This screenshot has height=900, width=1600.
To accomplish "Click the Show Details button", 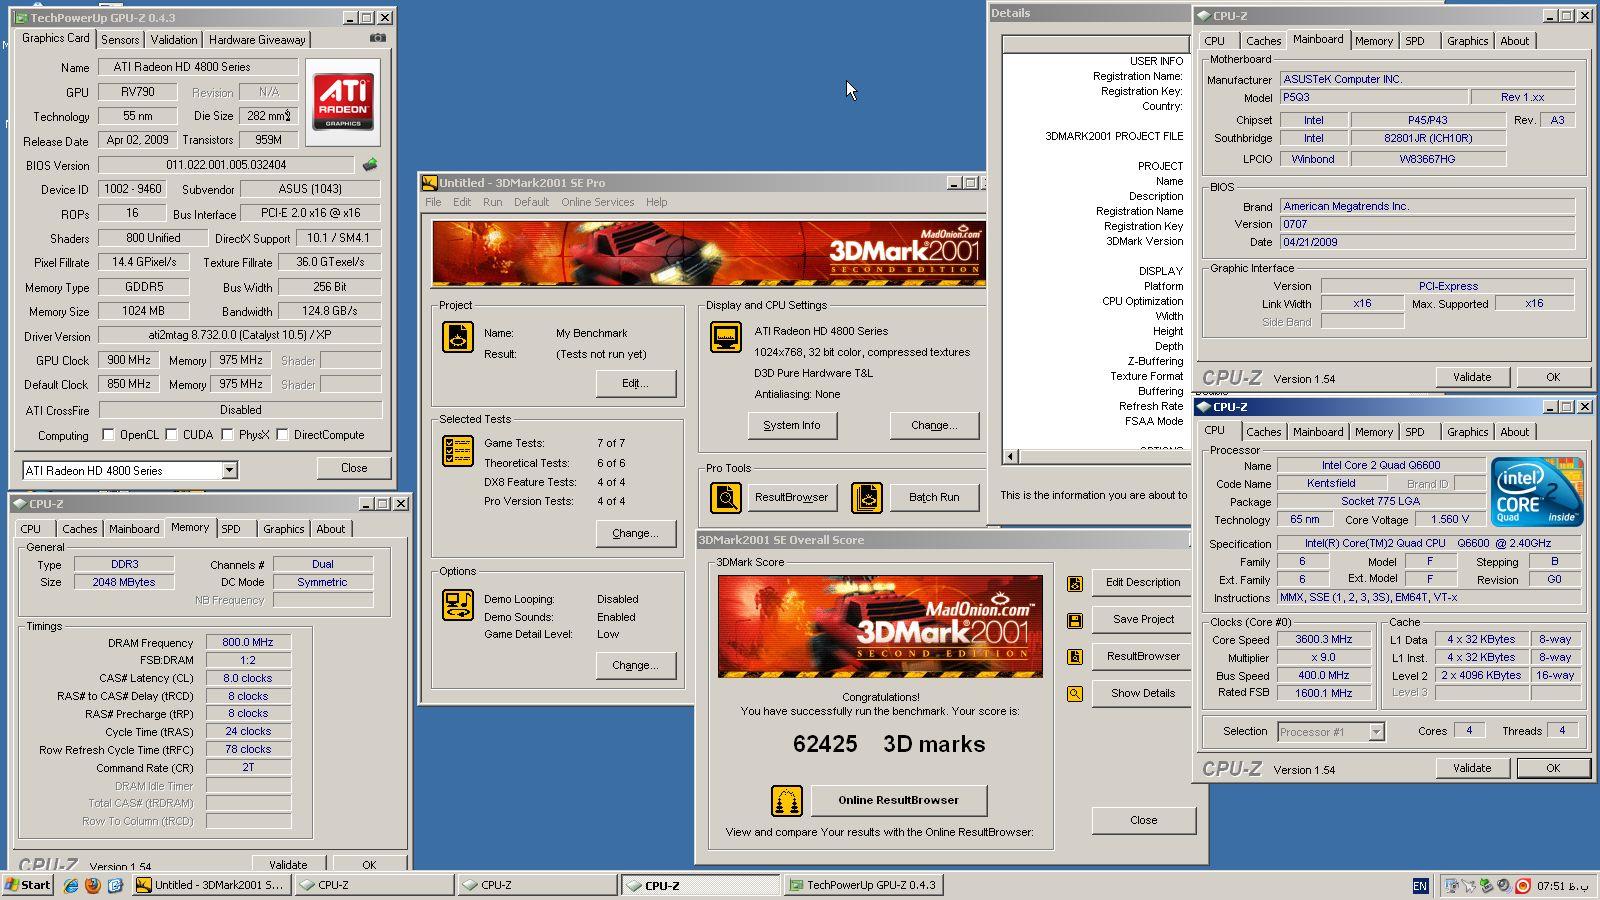I will 1143,693.
